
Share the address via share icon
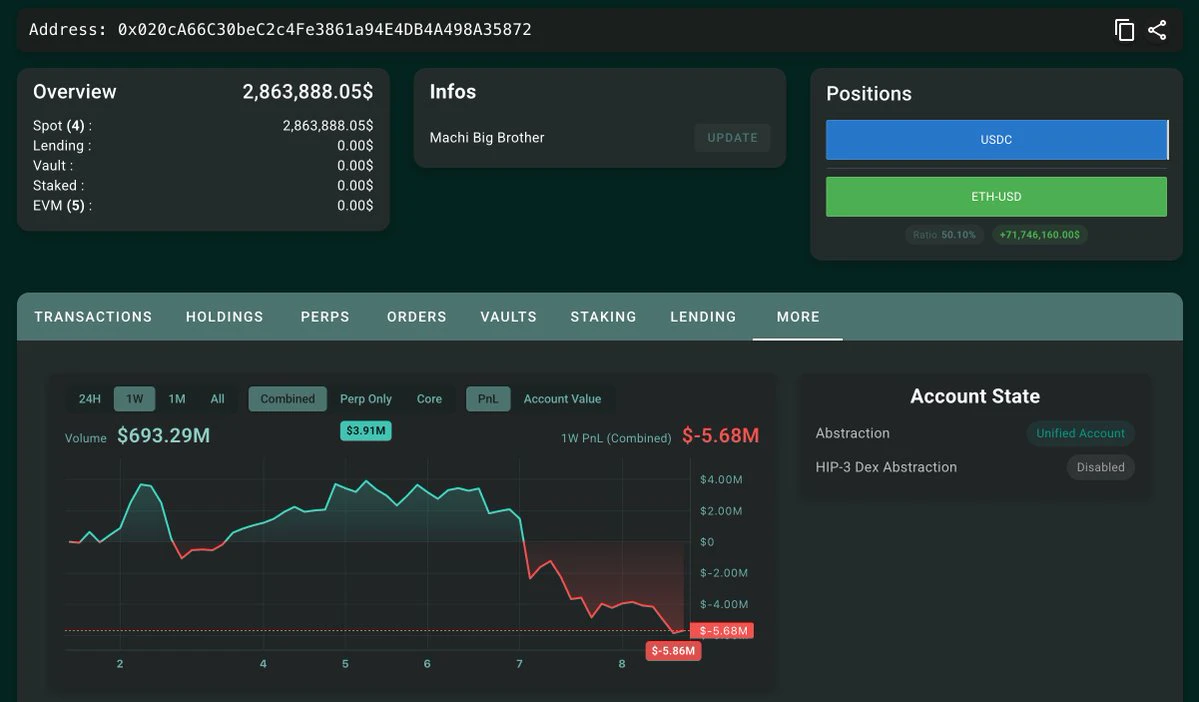[x=1157, y=30]
